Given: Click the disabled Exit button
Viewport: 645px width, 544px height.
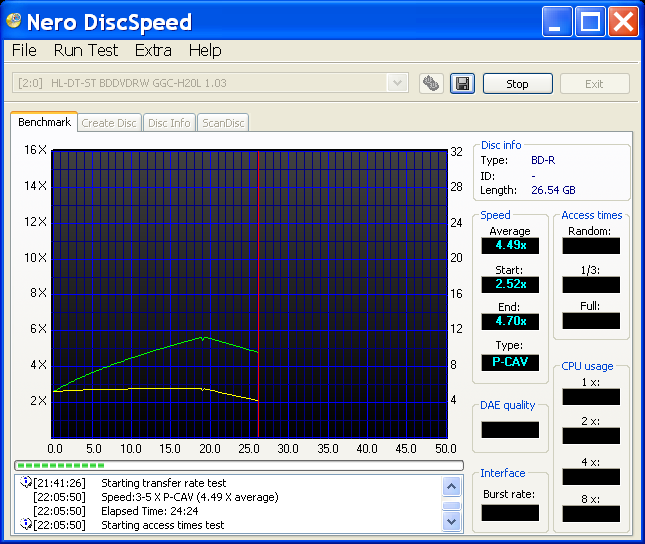Looking at the screenshot, I should 594,84.
